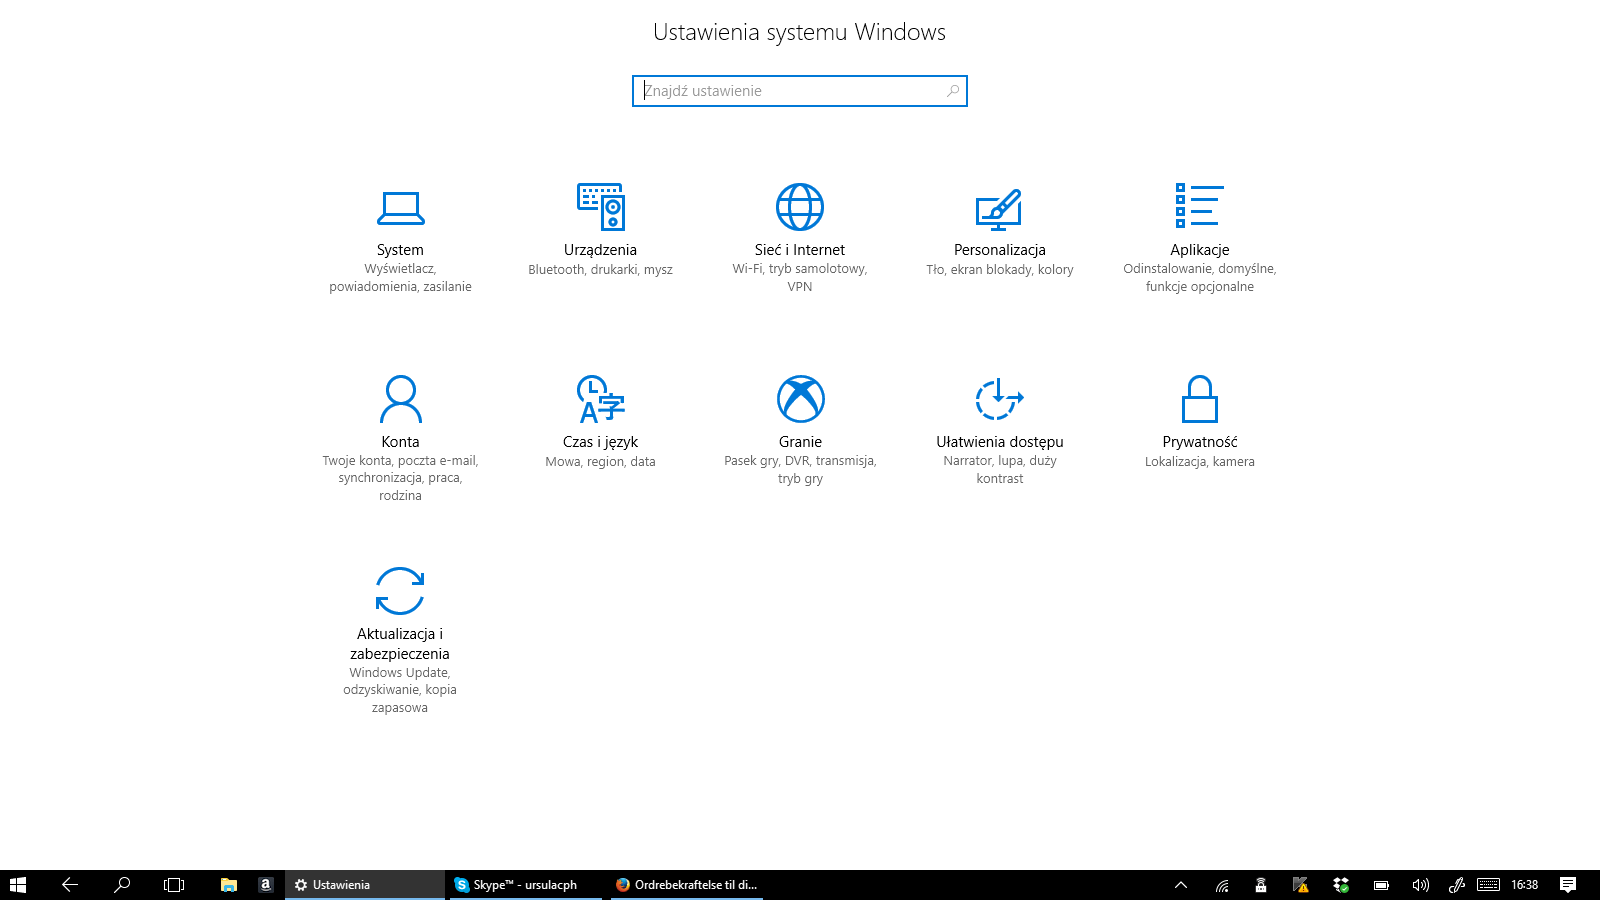Viewport: 1600px width, 900px height.
Task: Launch File Explorer from the taskbar
Action: pos(229,885)
